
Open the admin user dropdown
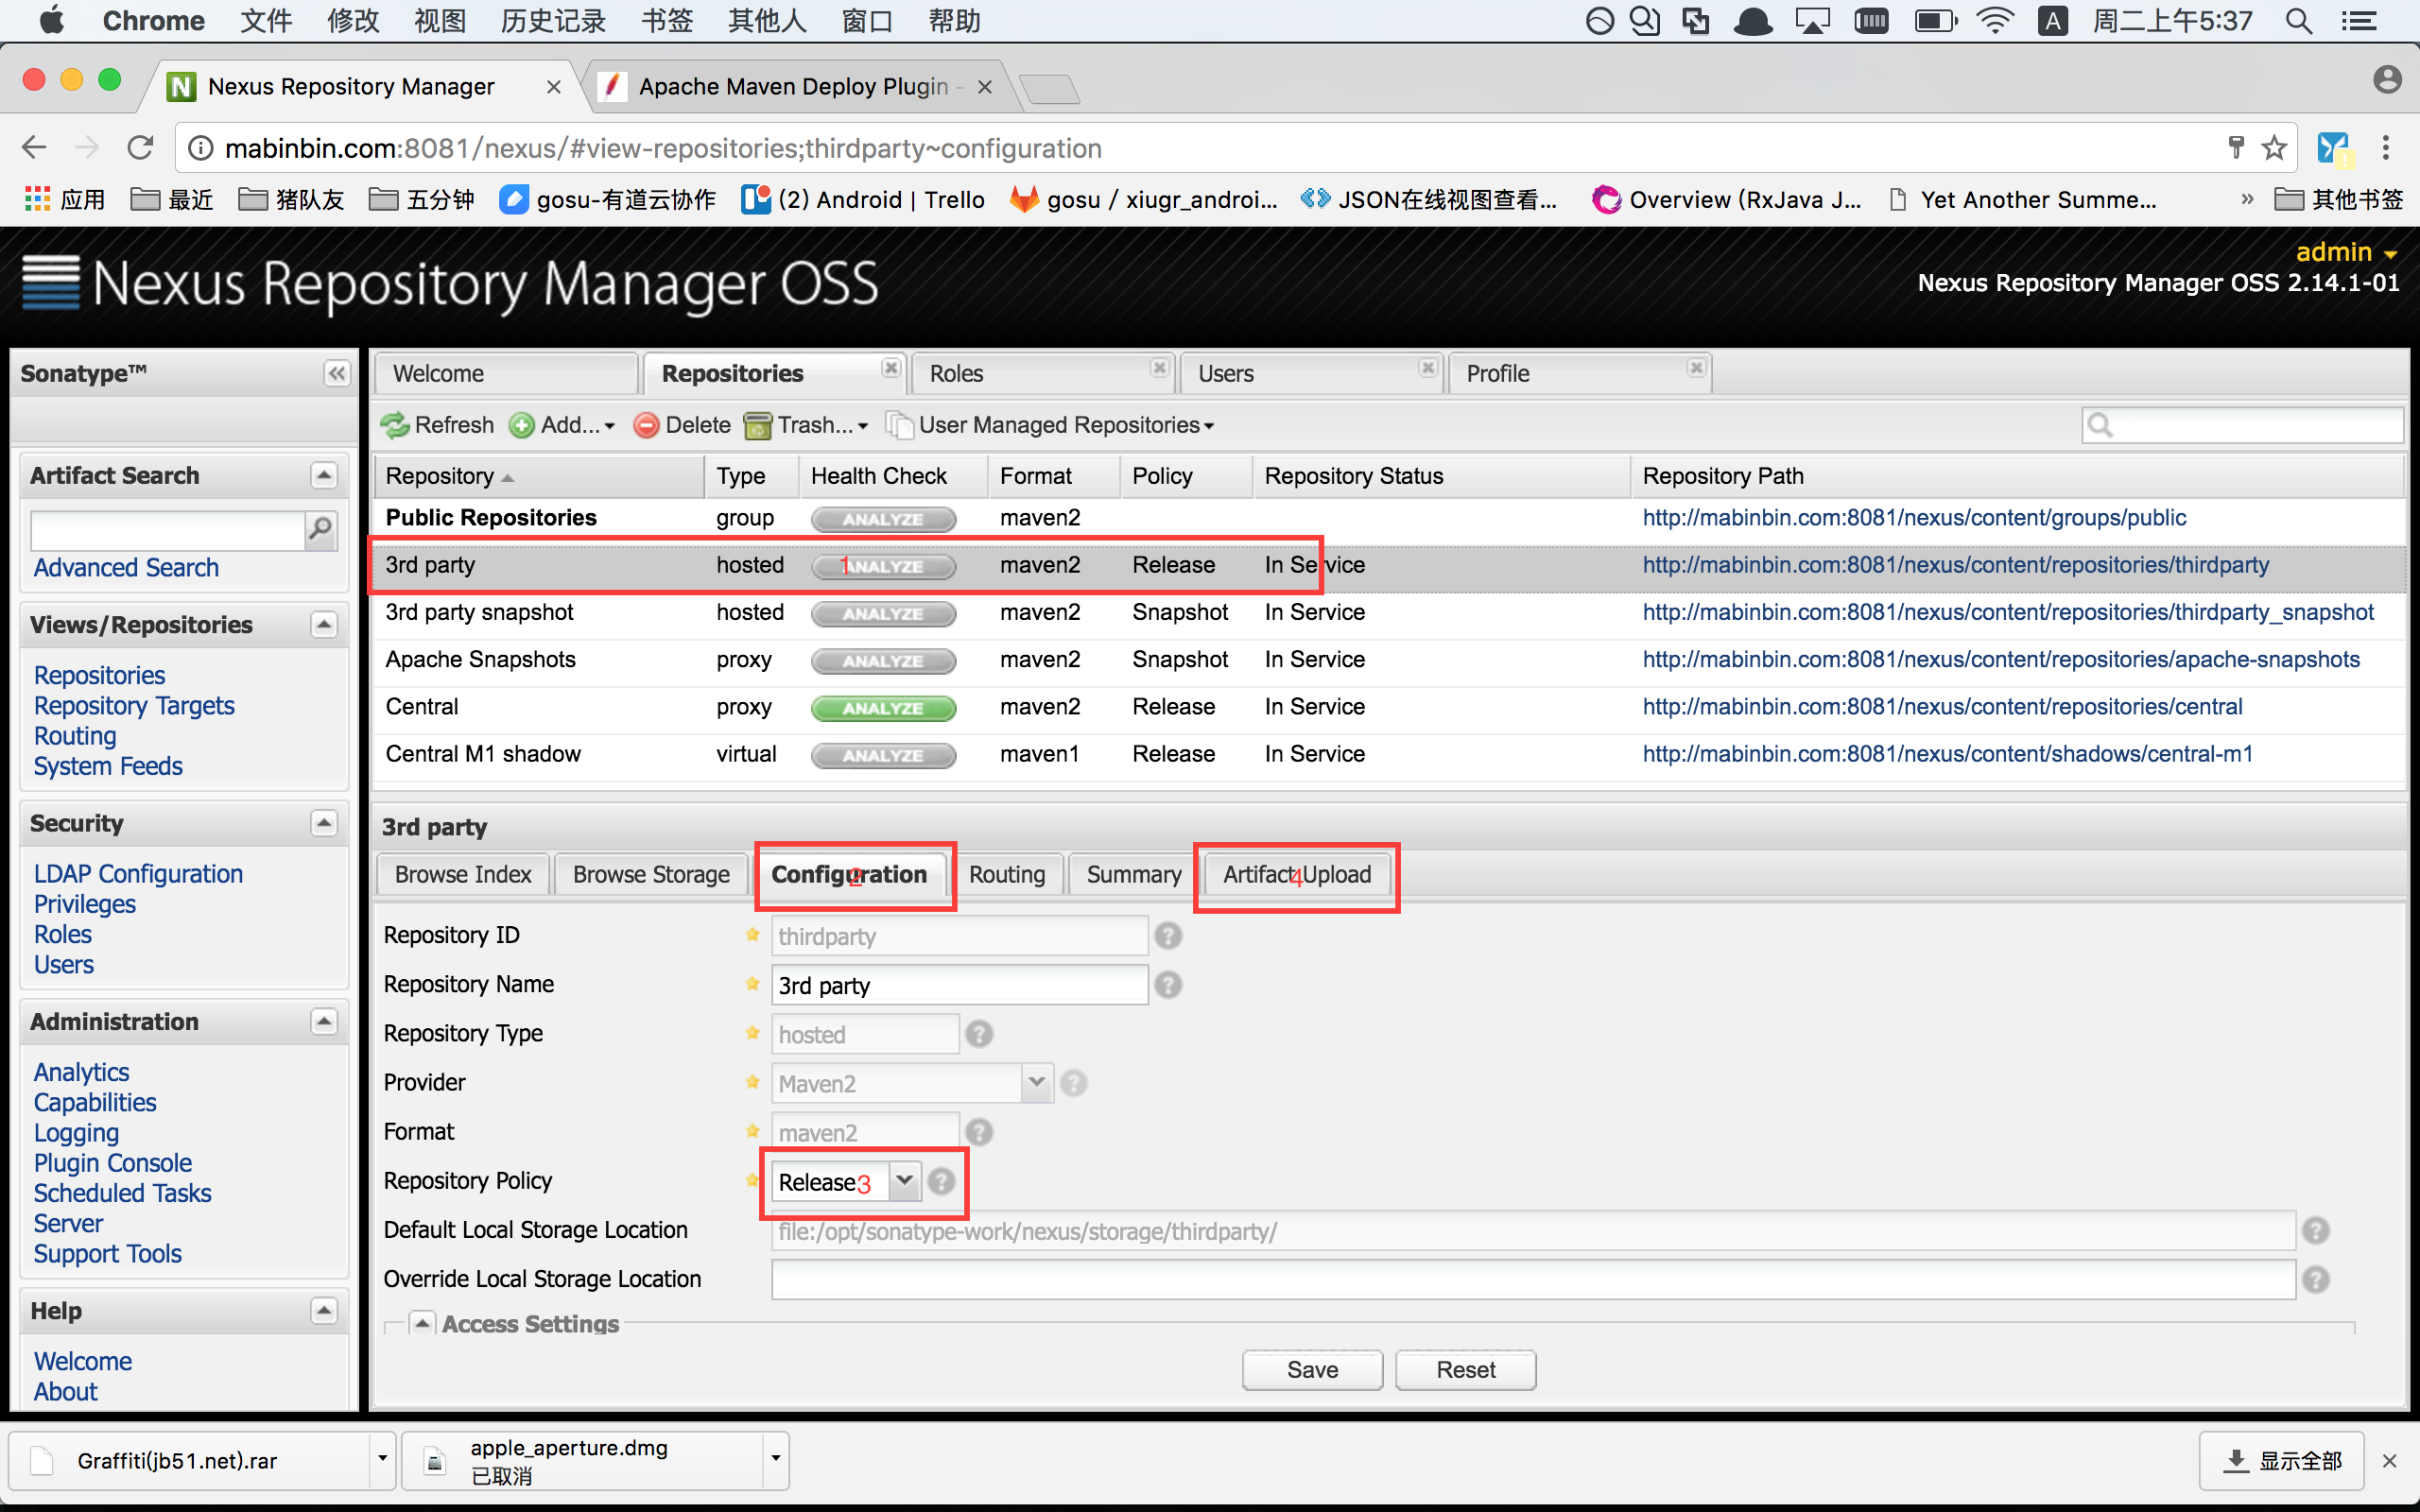pos(2345,252)
